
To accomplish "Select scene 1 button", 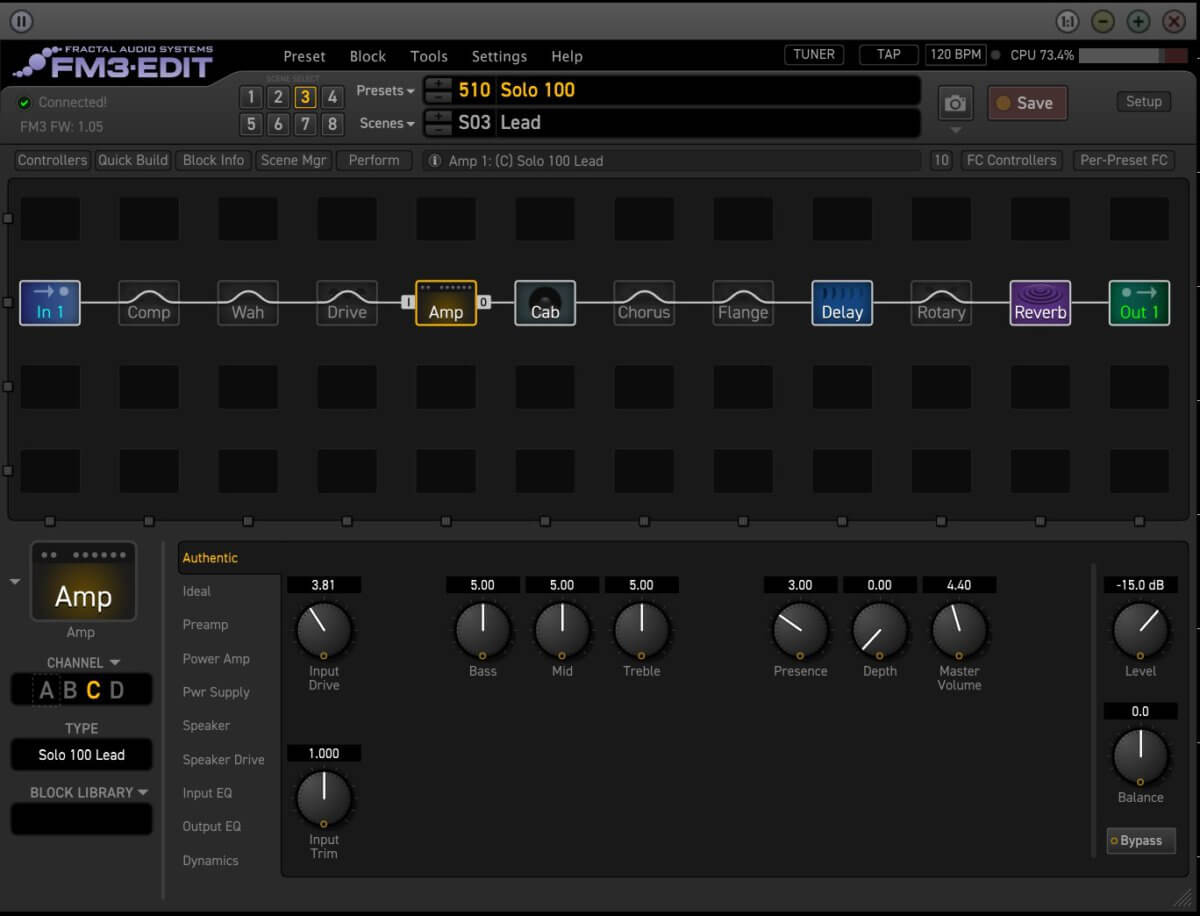I will [251, 97].
